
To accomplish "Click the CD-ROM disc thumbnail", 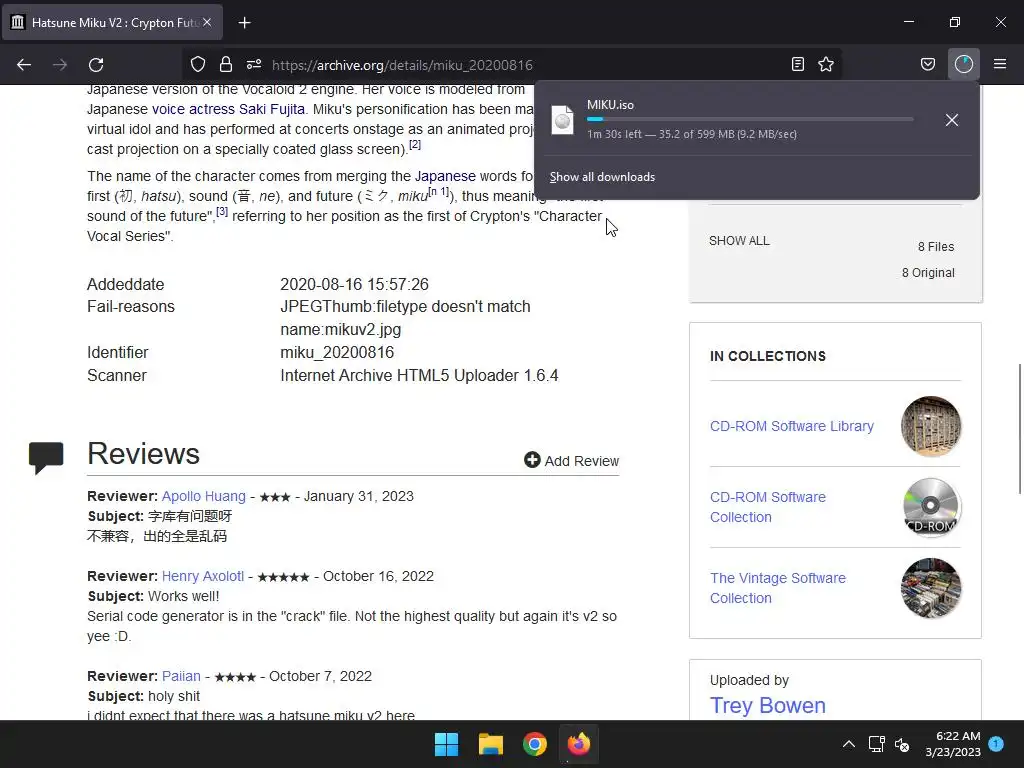I will tap(931, 507).
